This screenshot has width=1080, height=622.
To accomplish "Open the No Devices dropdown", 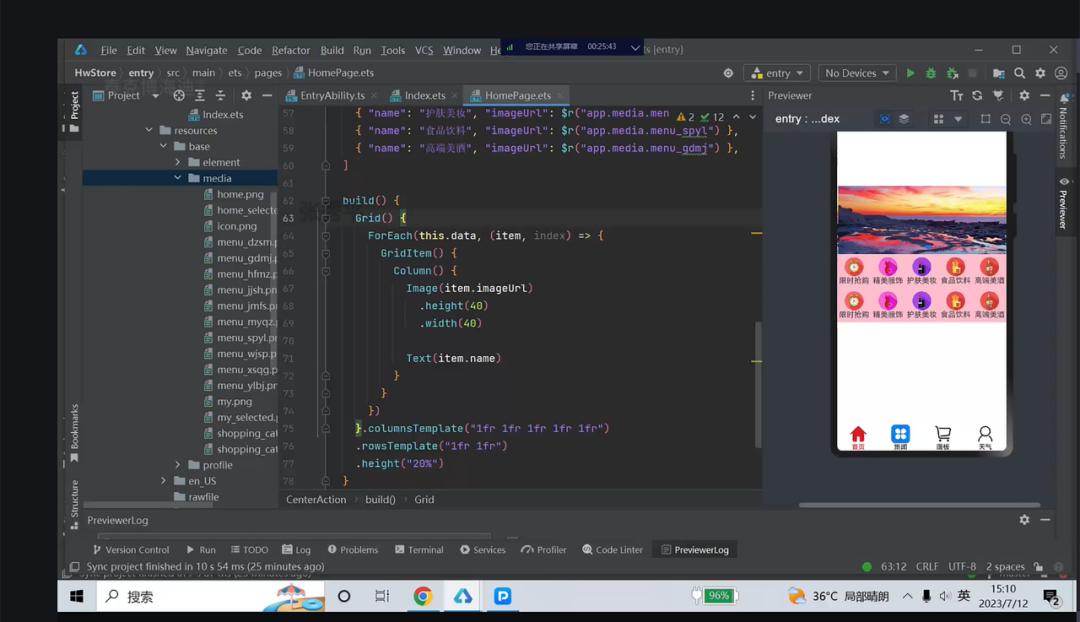I will [x=856, y=73].
